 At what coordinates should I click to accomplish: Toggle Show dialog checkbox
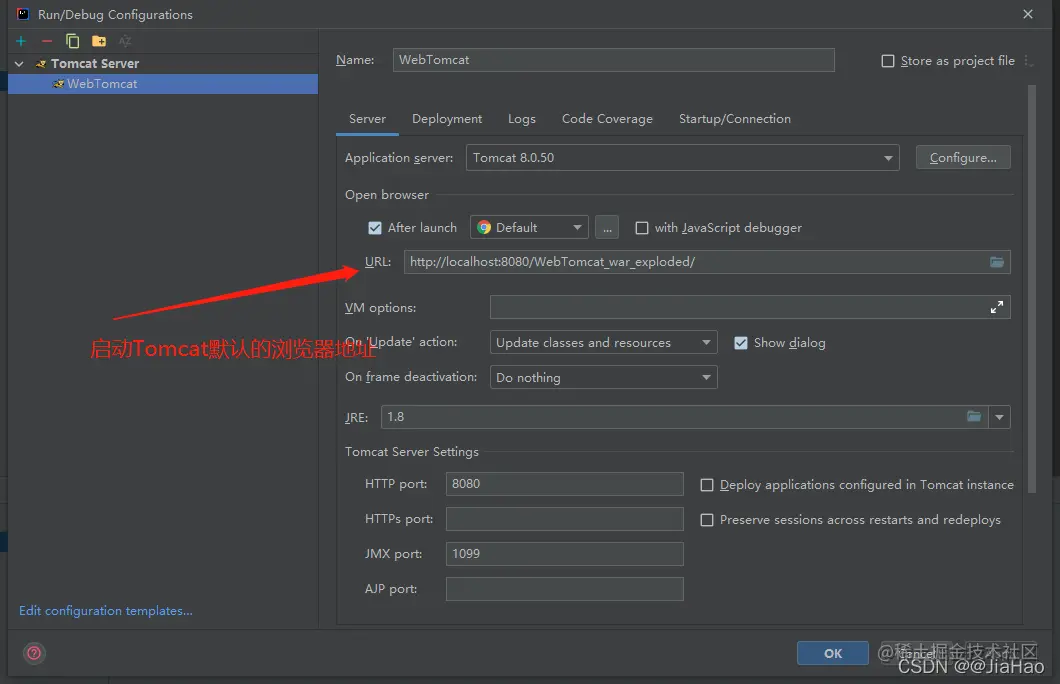point(741,343)
